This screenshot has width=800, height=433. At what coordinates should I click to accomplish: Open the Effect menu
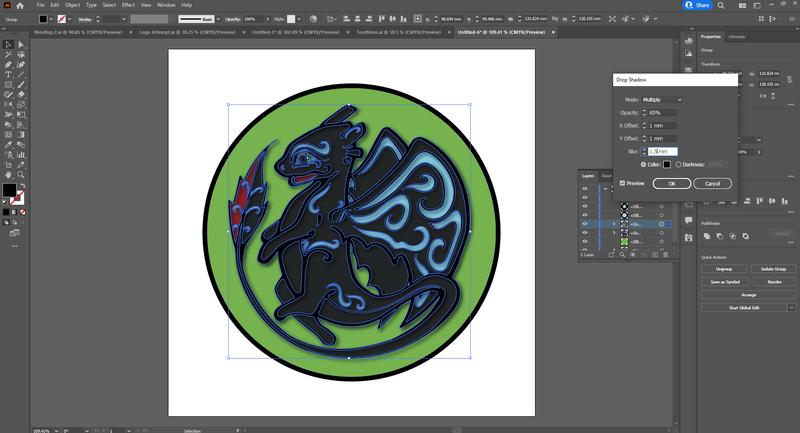click(x=128, y=5)
